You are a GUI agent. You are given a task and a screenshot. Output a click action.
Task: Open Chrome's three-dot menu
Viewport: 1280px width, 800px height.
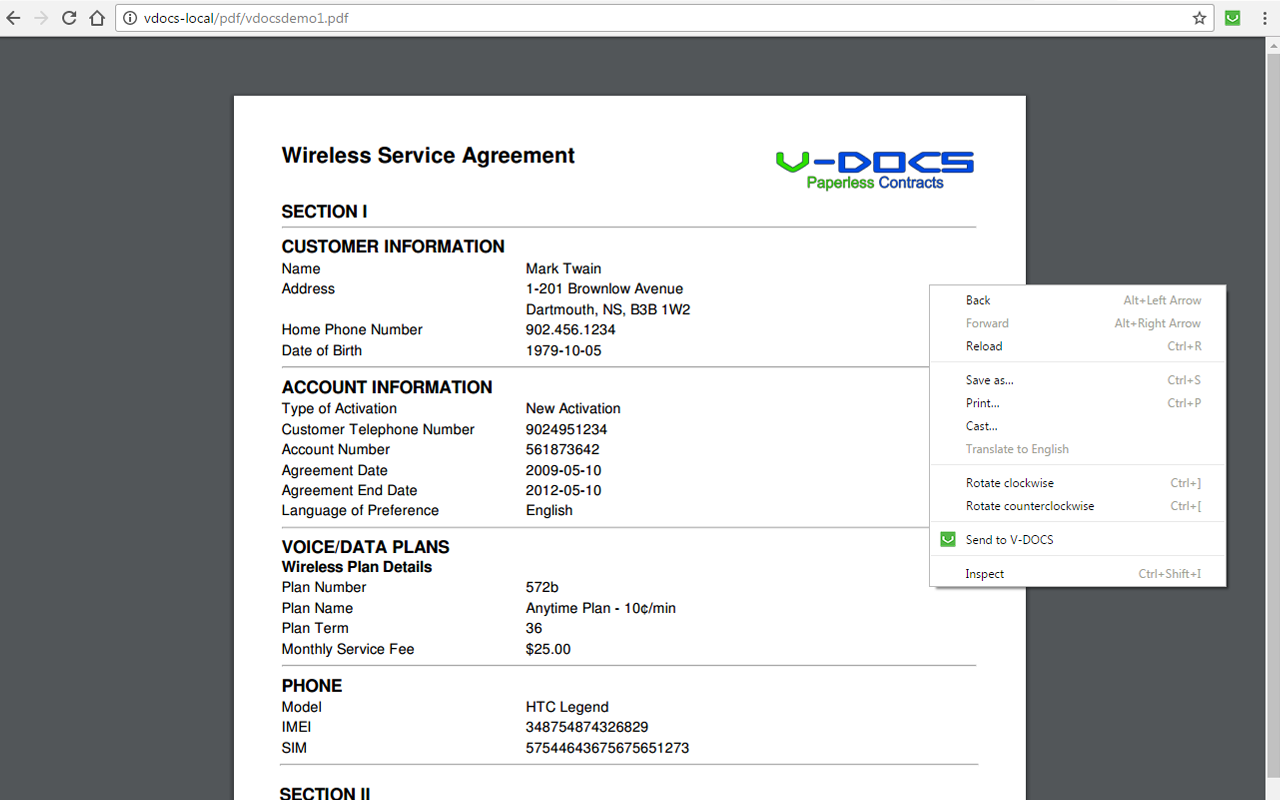[1266, 17]
